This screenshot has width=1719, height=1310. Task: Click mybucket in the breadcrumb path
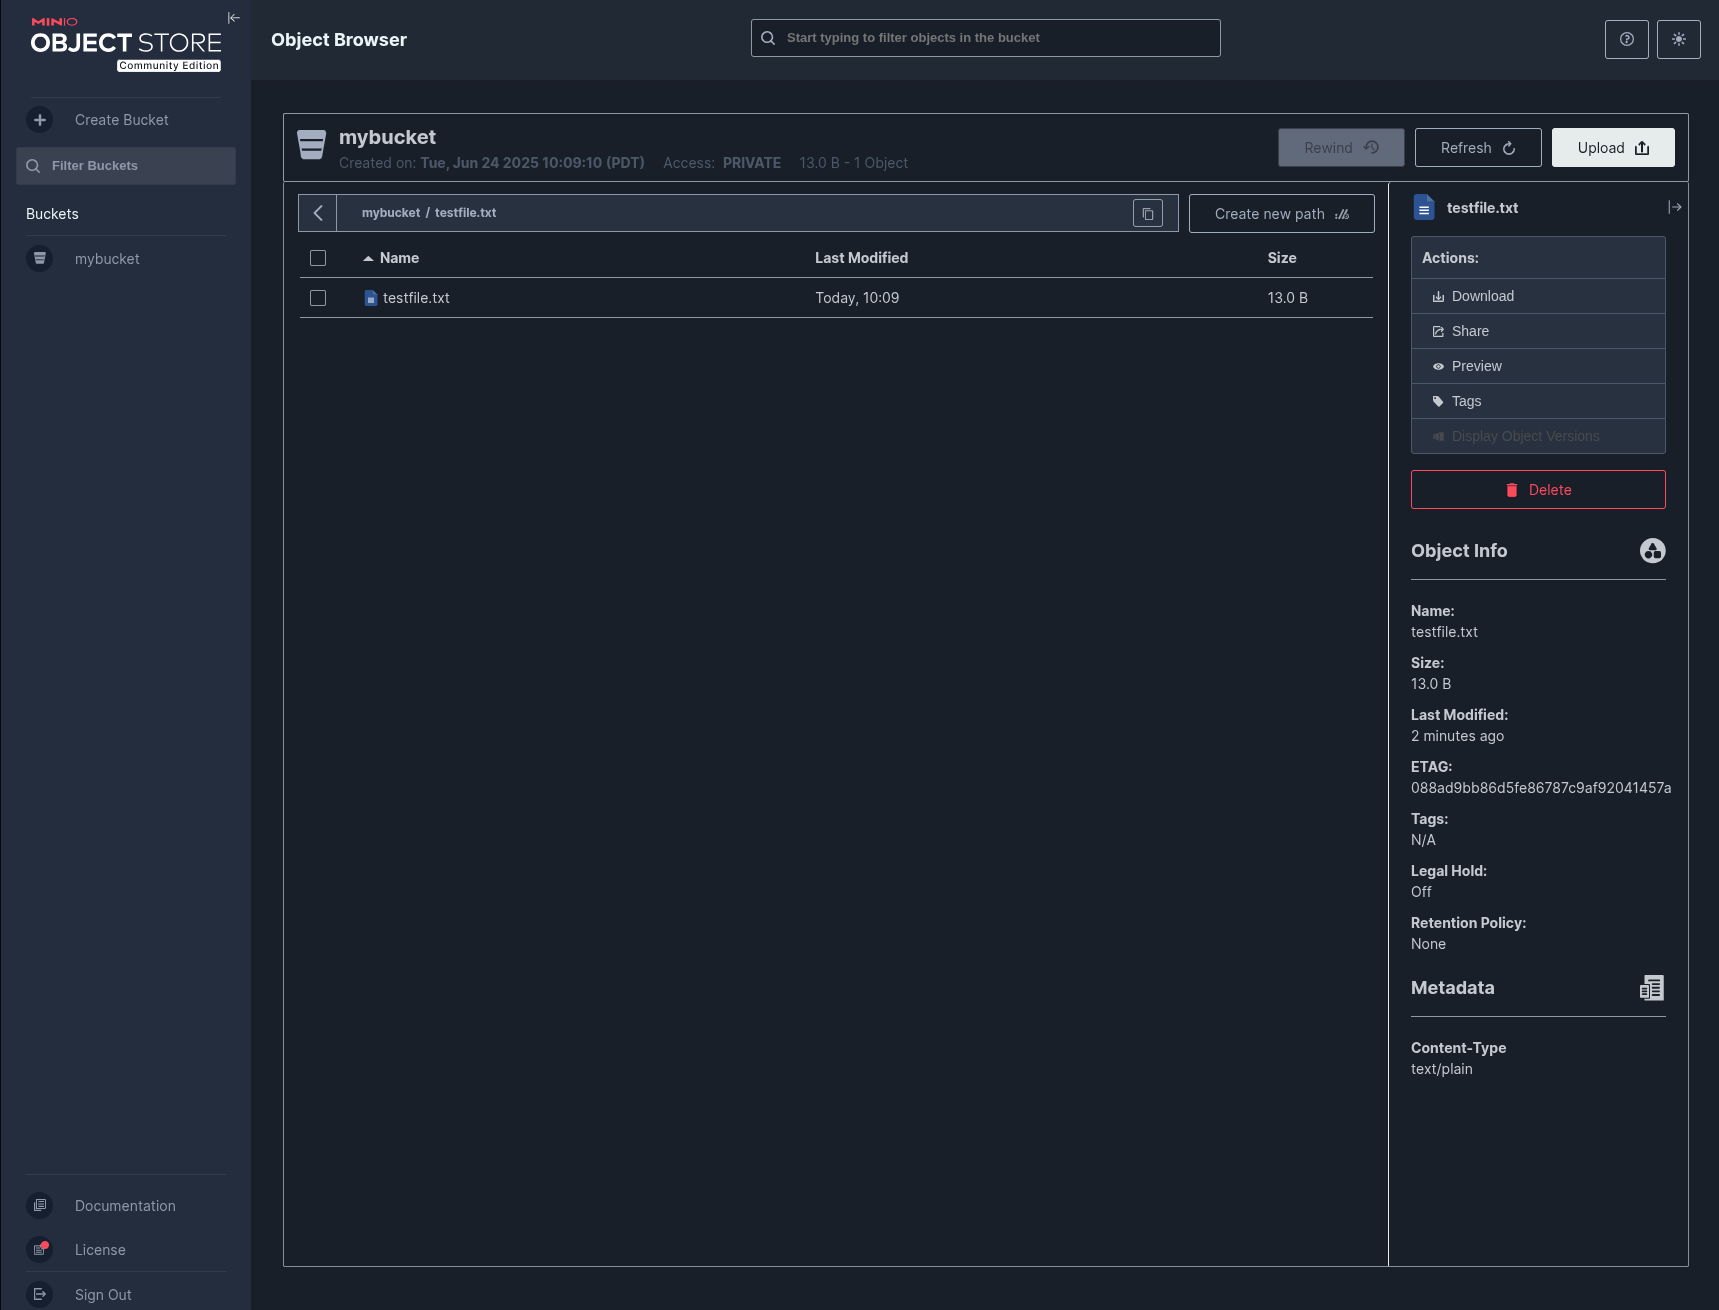point(391,213)
